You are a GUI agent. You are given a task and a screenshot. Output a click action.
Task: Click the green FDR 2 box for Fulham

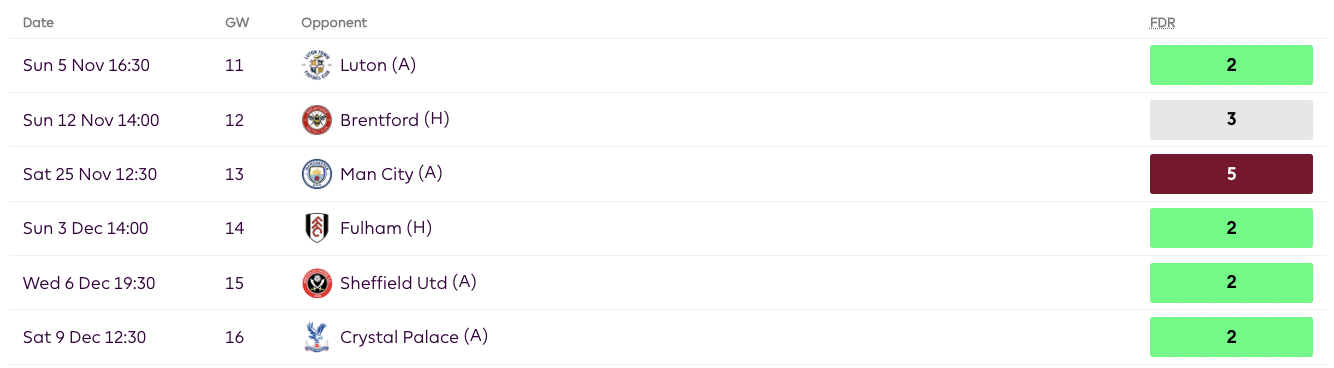[x=1231, y=228]
